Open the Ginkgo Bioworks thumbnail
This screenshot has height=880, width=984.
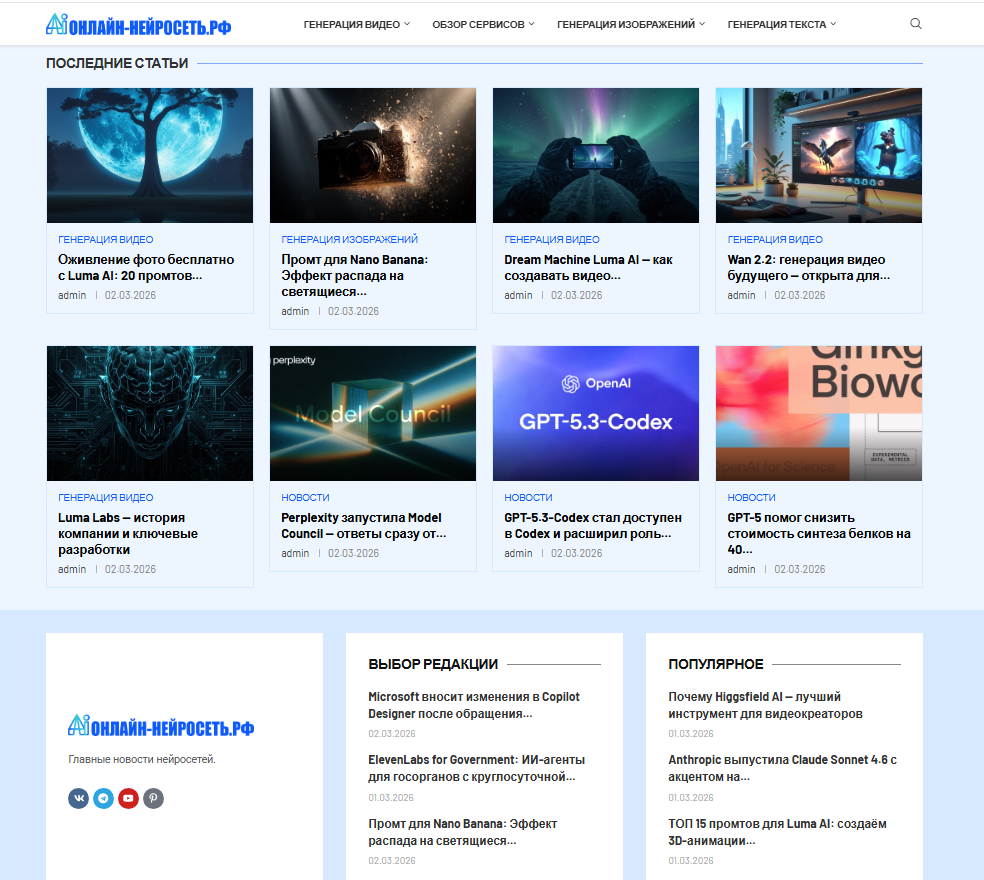pyautogui.click(x=819, y=413)
